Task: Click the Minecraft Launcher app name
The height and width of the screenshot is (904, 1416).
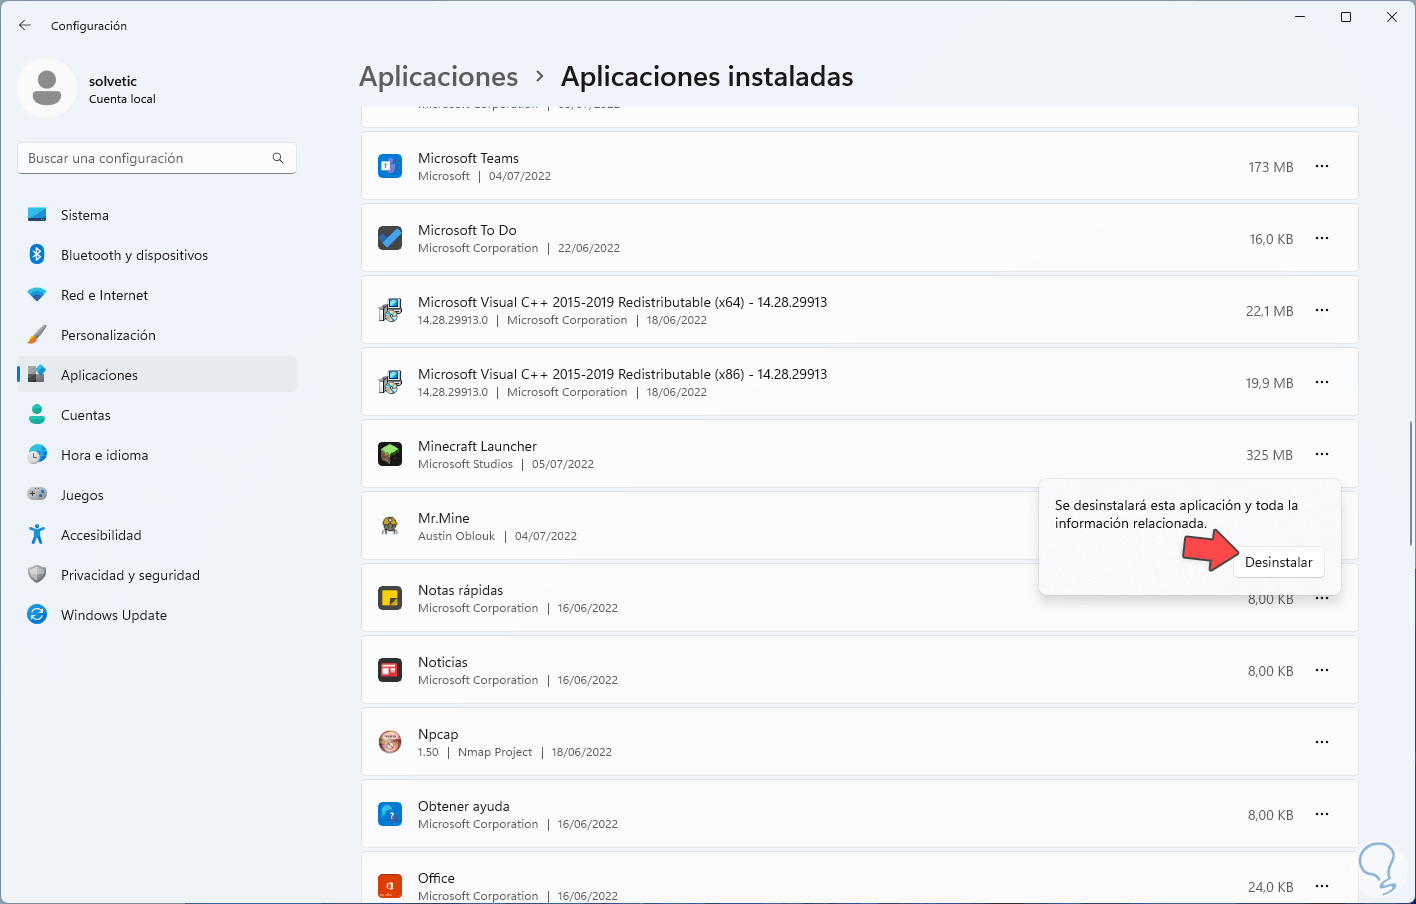Action: coord(477,446)
